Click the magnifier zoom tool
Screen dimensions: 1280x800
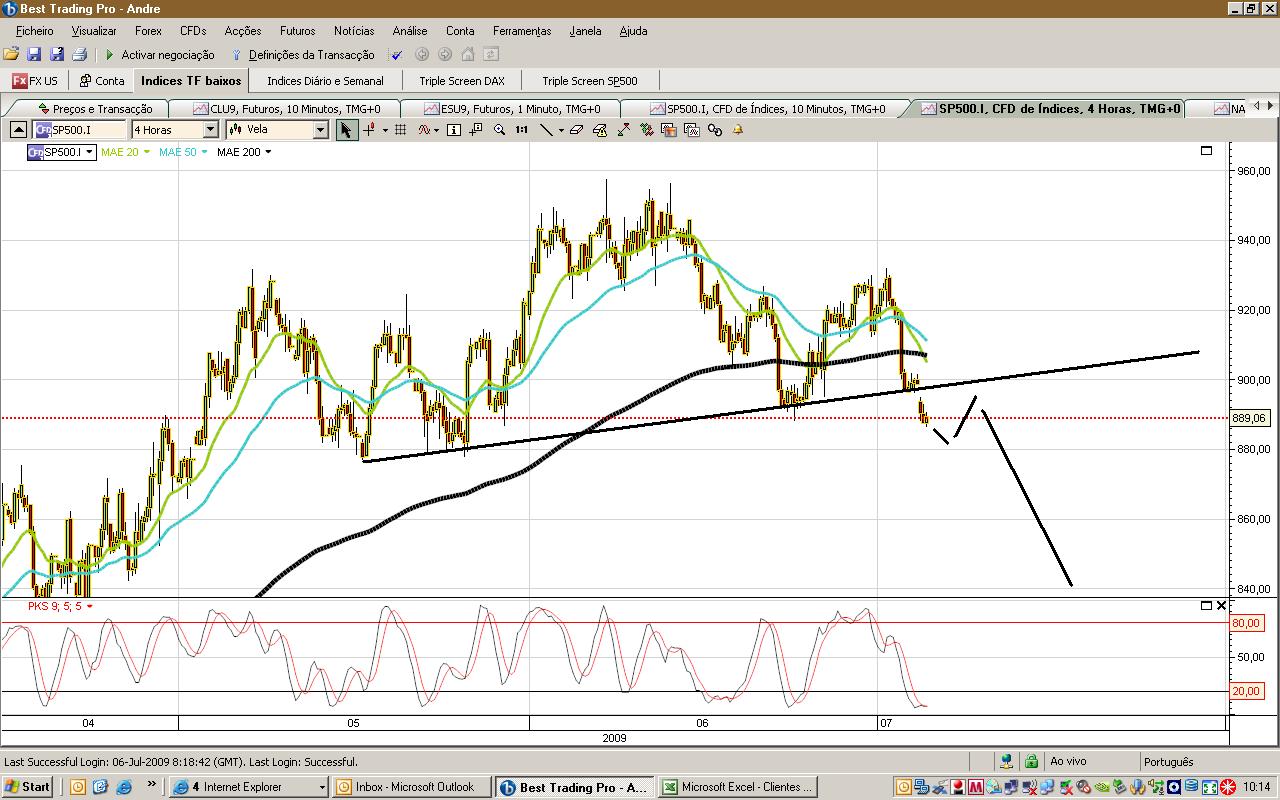click(x=499, y=130)
